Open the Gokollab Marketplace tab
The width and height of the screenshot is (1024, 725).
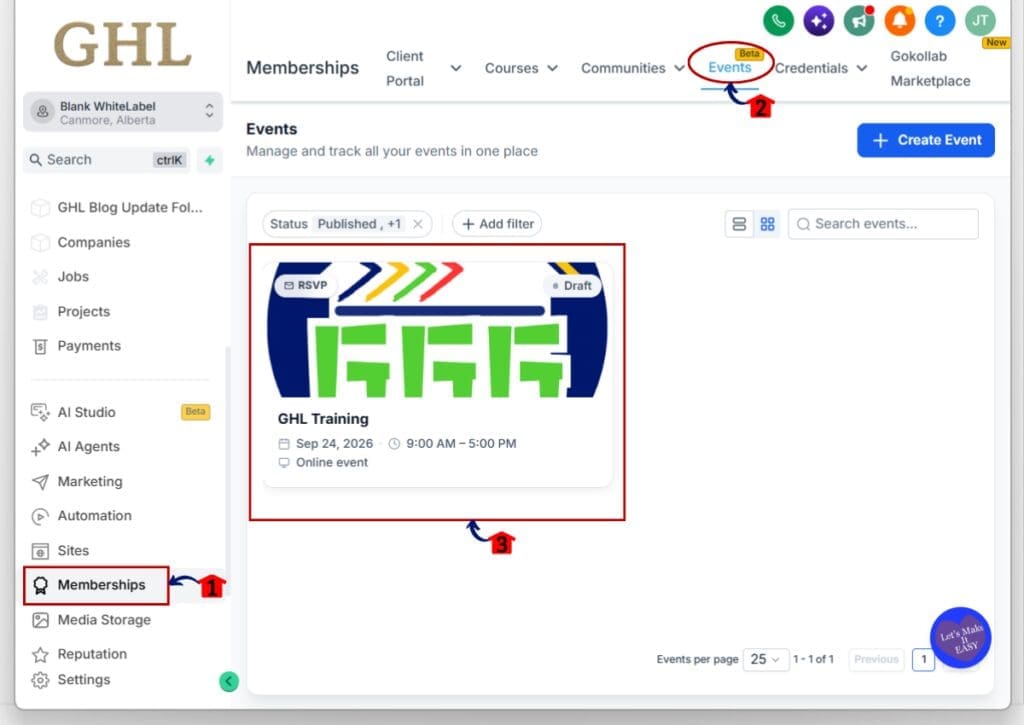[x=930, y=69]
